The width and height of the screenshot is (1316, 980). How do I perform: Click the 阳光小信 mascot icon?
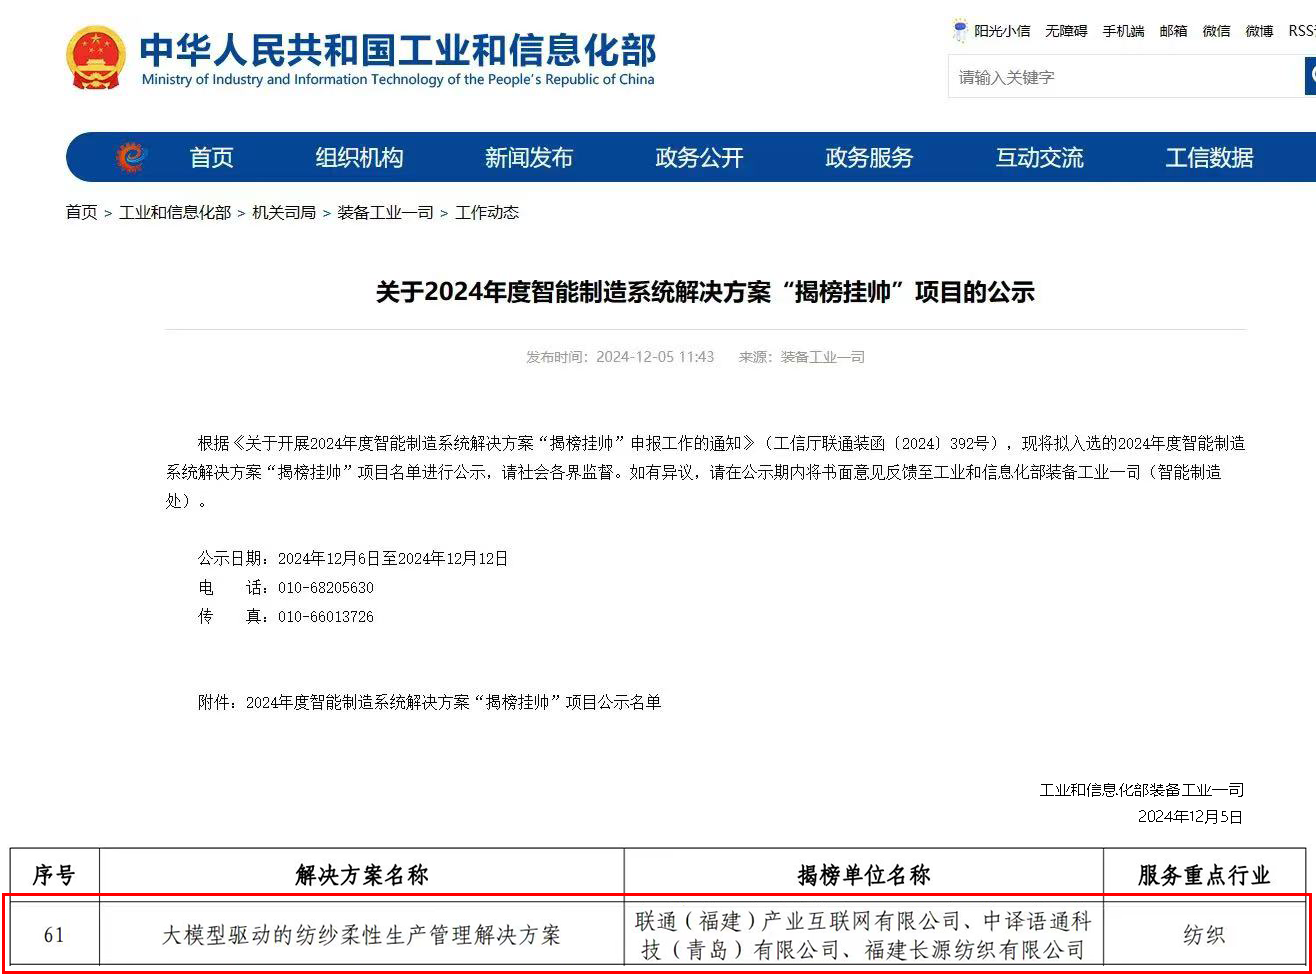pyautogui.click(x=961, y=30)
